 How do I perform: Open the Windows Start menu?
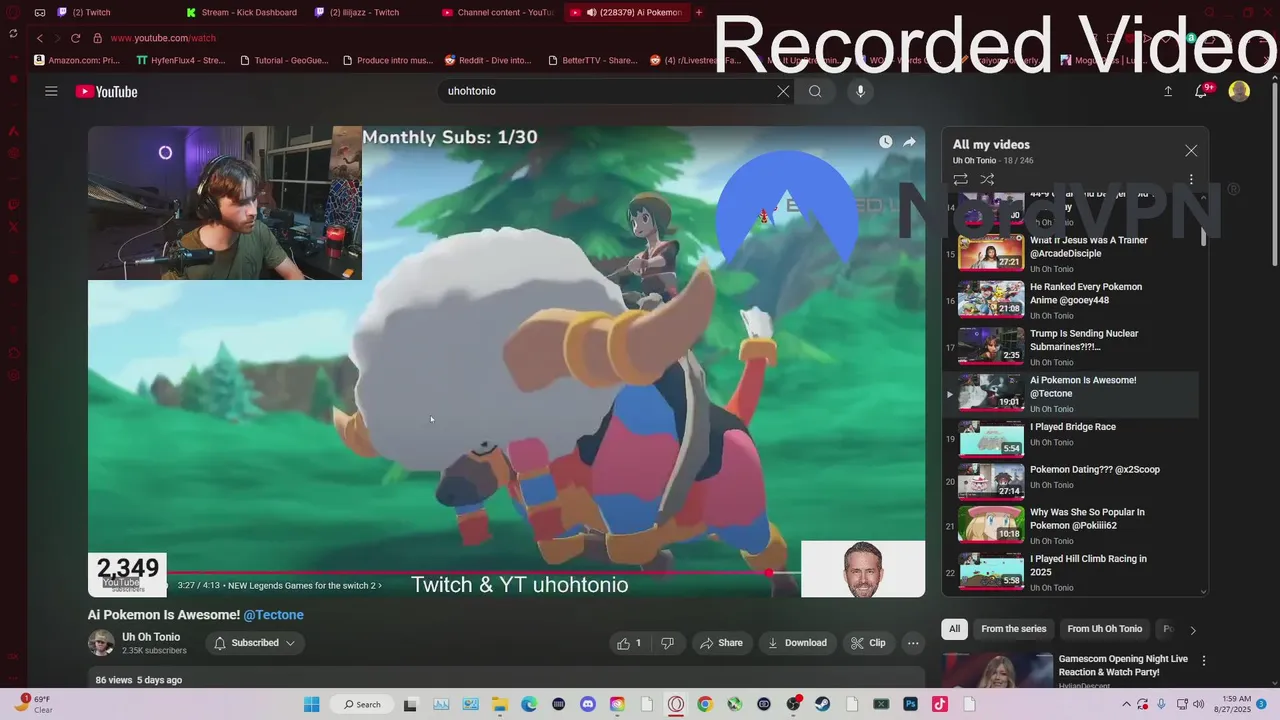311,704
